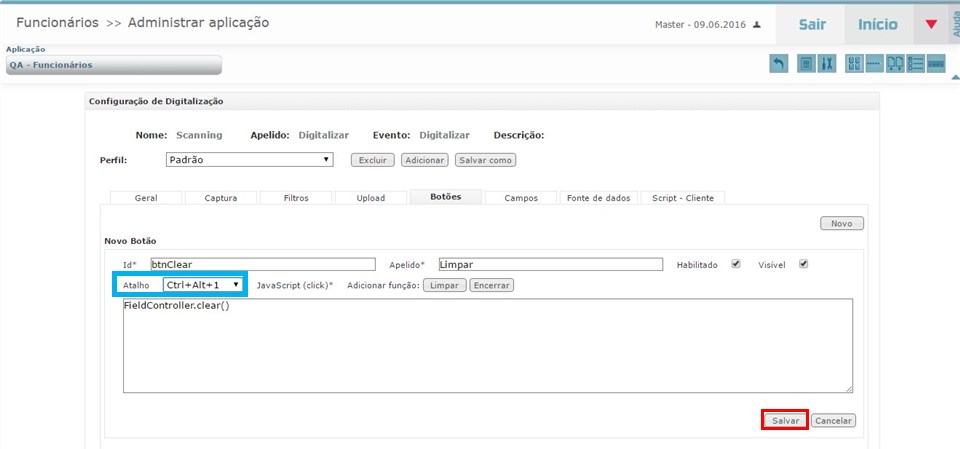The width and height of the screenshot is (960, 449).
Task: Click the Salvar como button
Action: [x=486, y=160]
